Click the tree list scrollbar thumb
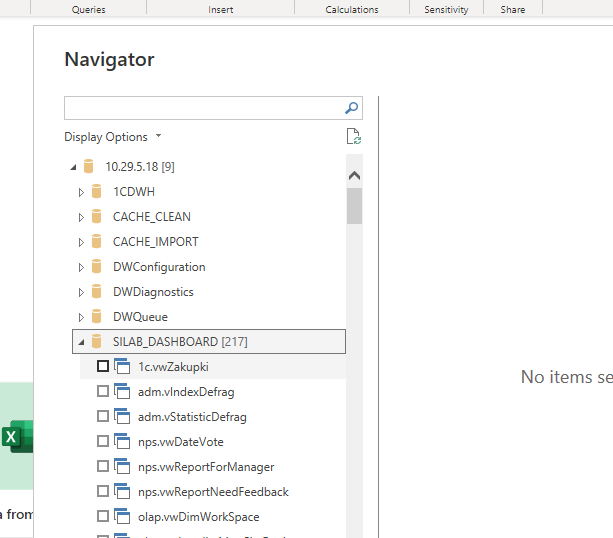Viewport: 613px width, 538px height. [354, 206]
